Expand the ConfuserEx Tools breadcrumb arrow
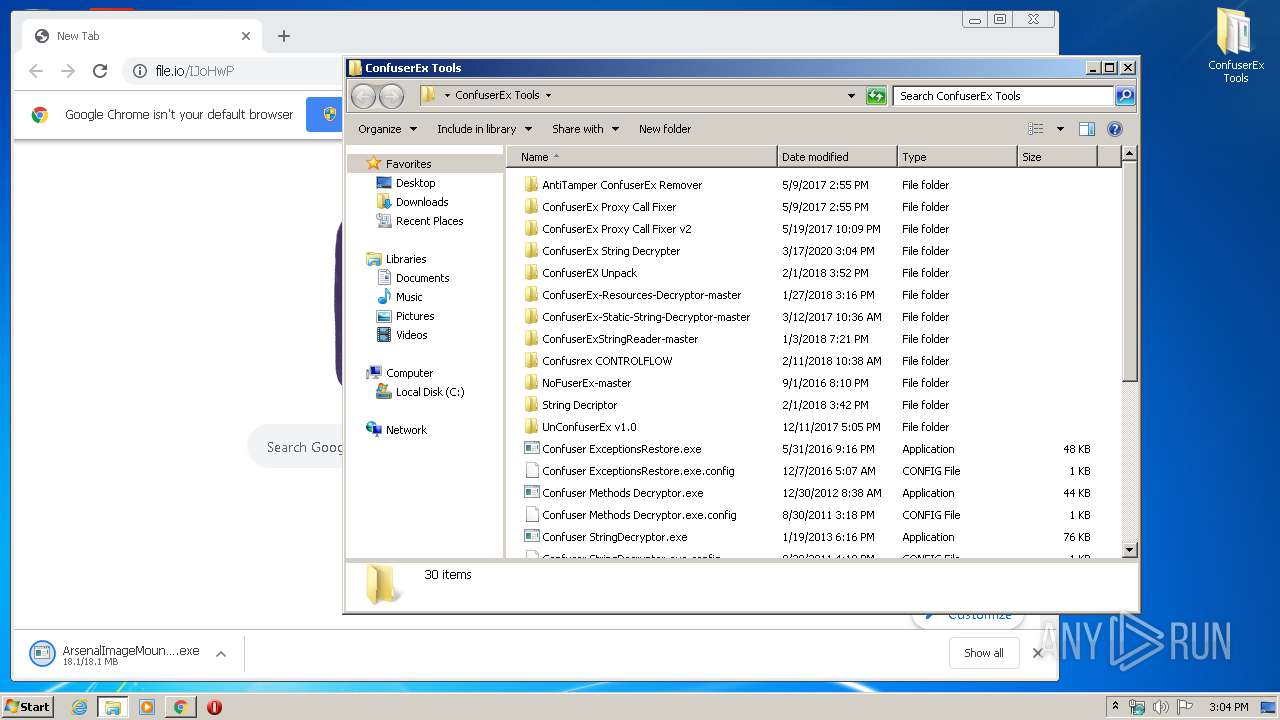1280x720 pixels. click(548, 96)
